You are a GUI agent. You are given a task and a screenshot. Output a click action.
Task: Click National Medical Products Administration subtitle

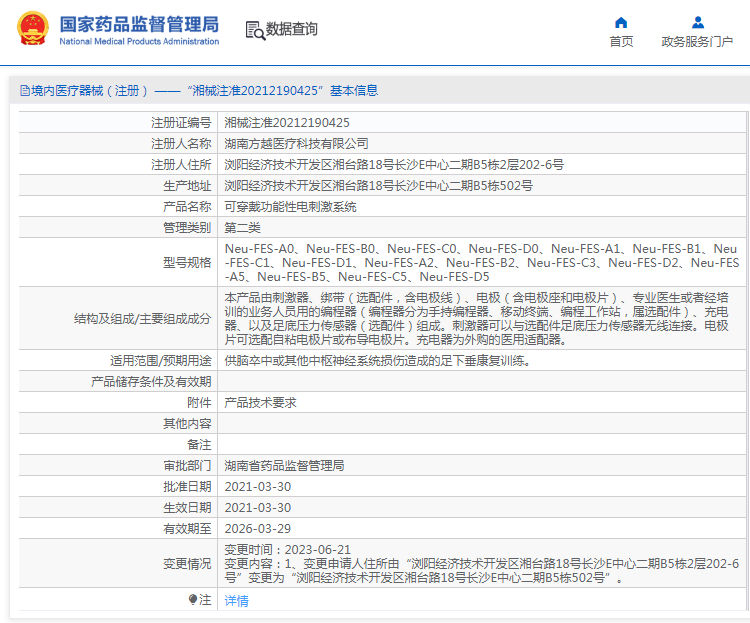[x=139, y=42]
